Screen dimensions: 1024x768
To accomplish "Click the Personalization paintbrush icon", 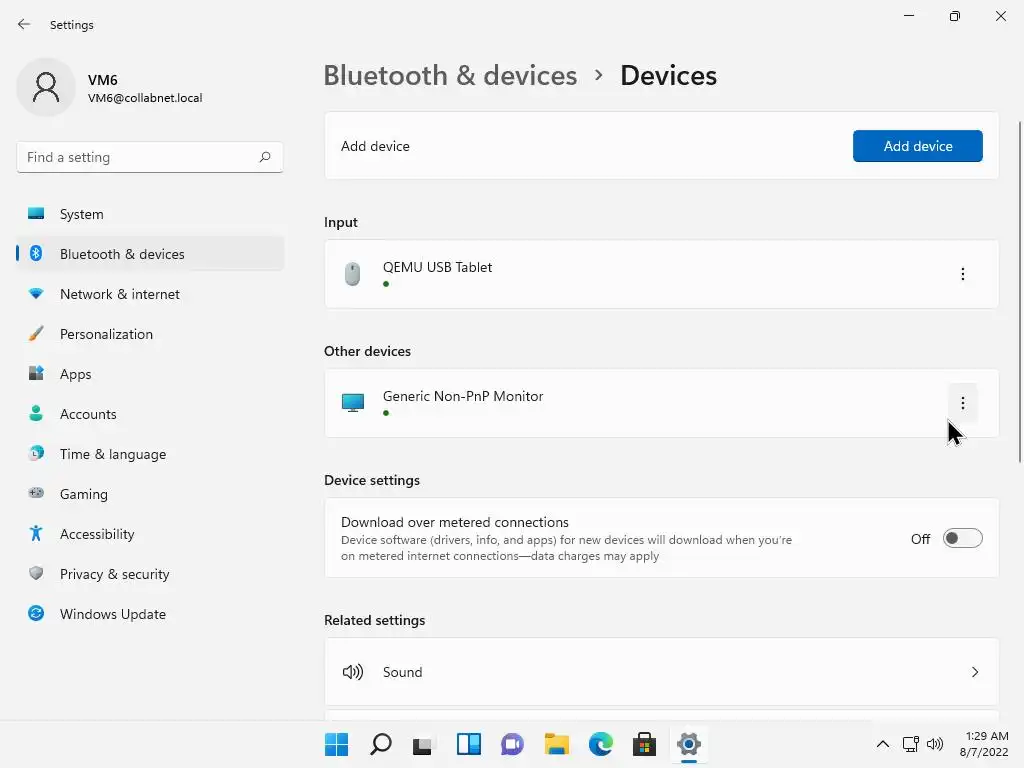I will point(36,334).
